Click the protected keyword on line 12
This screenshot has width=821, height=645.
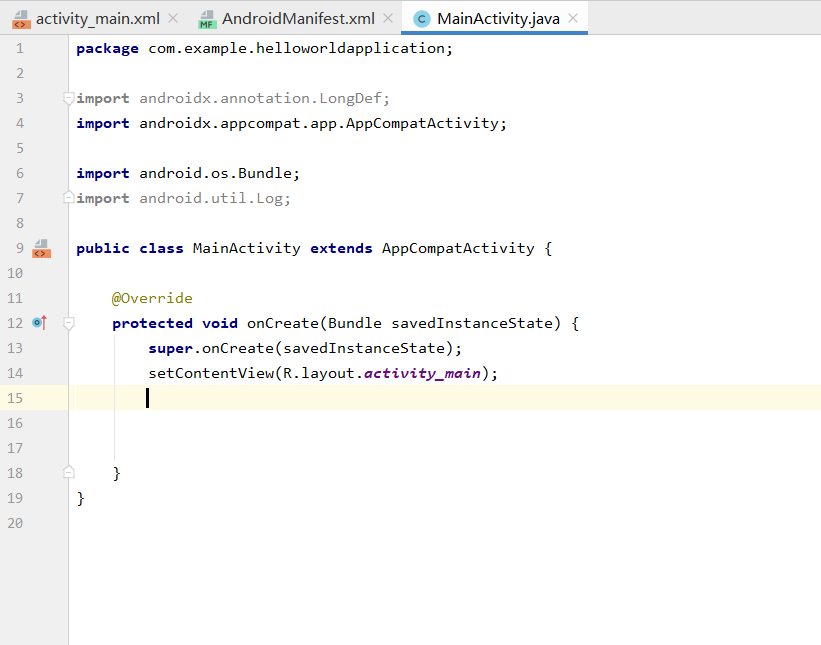[152, 324]
